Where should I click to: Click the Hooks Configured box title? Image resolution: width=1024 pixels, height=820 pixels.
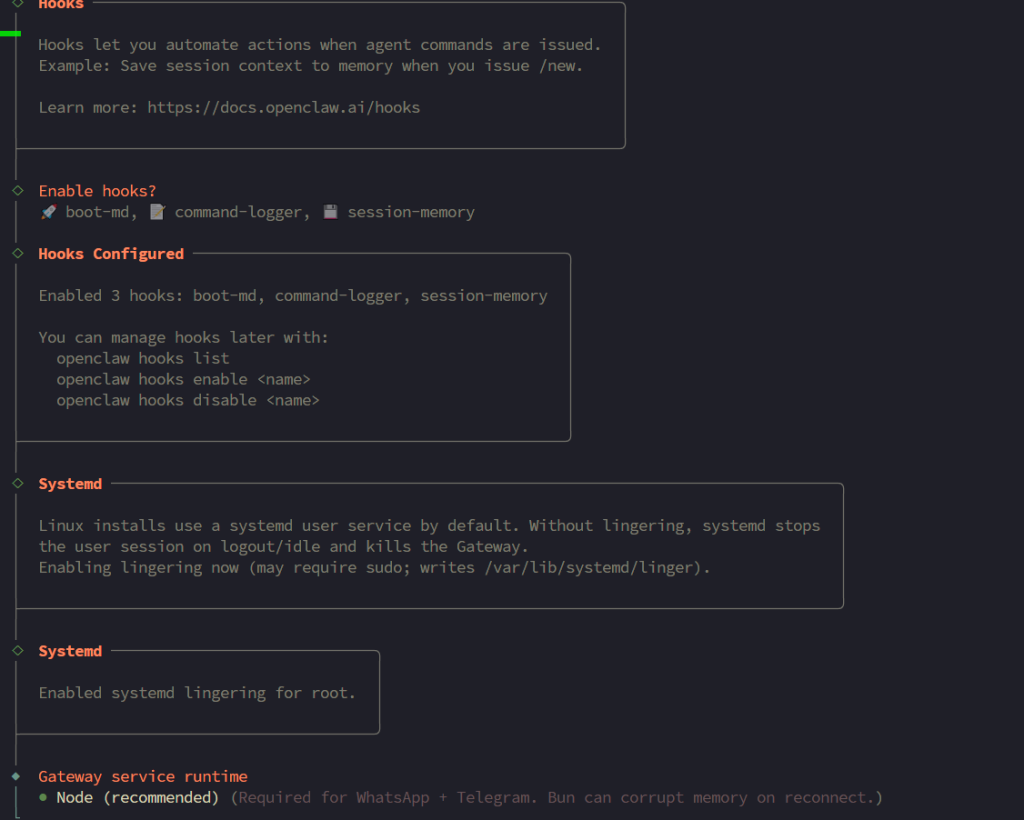tap(111, 254)
